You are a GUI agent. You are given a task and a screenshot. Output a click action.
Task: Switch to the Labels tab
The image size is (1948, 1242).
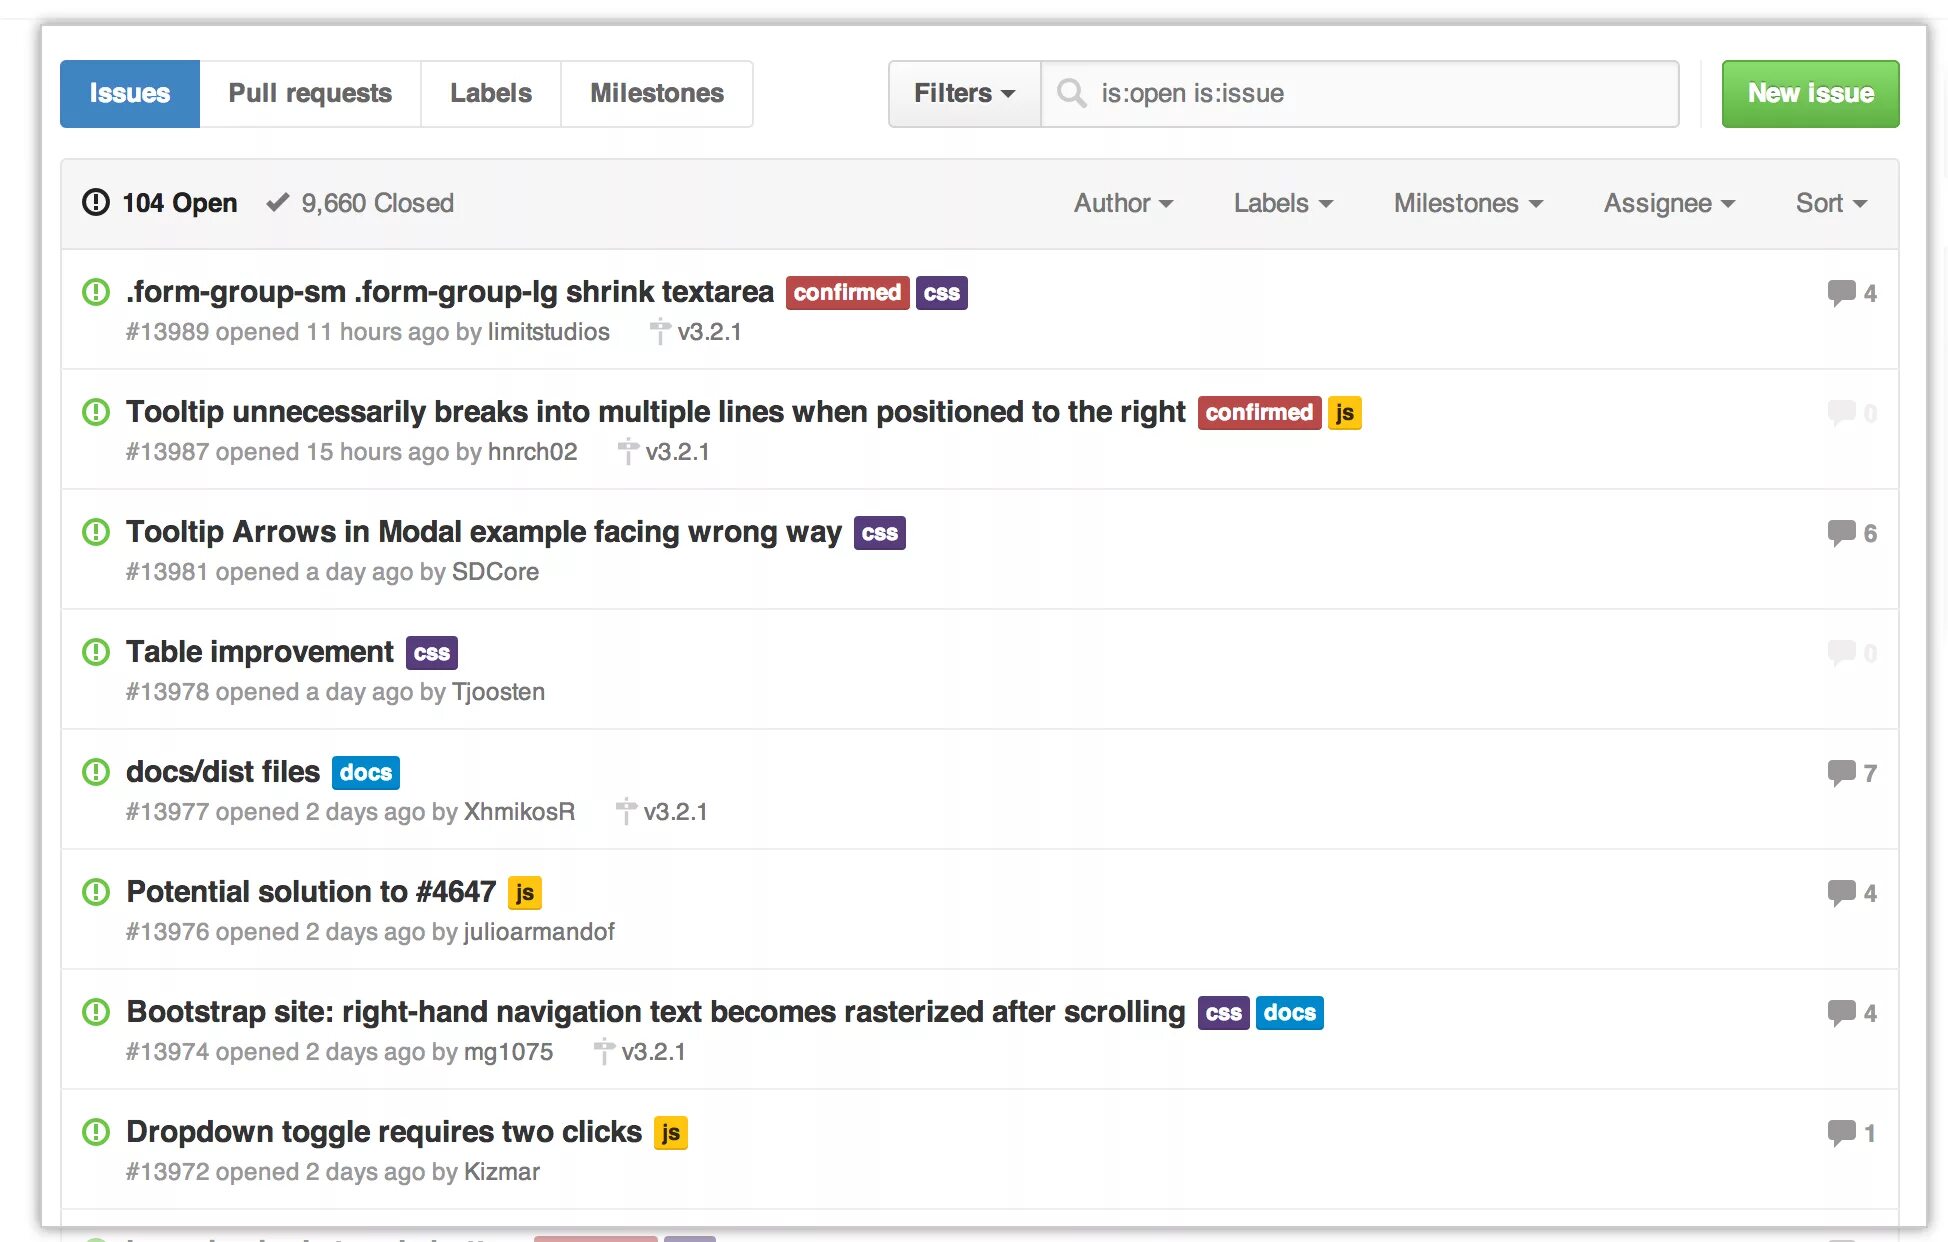(x=488, y=92)
